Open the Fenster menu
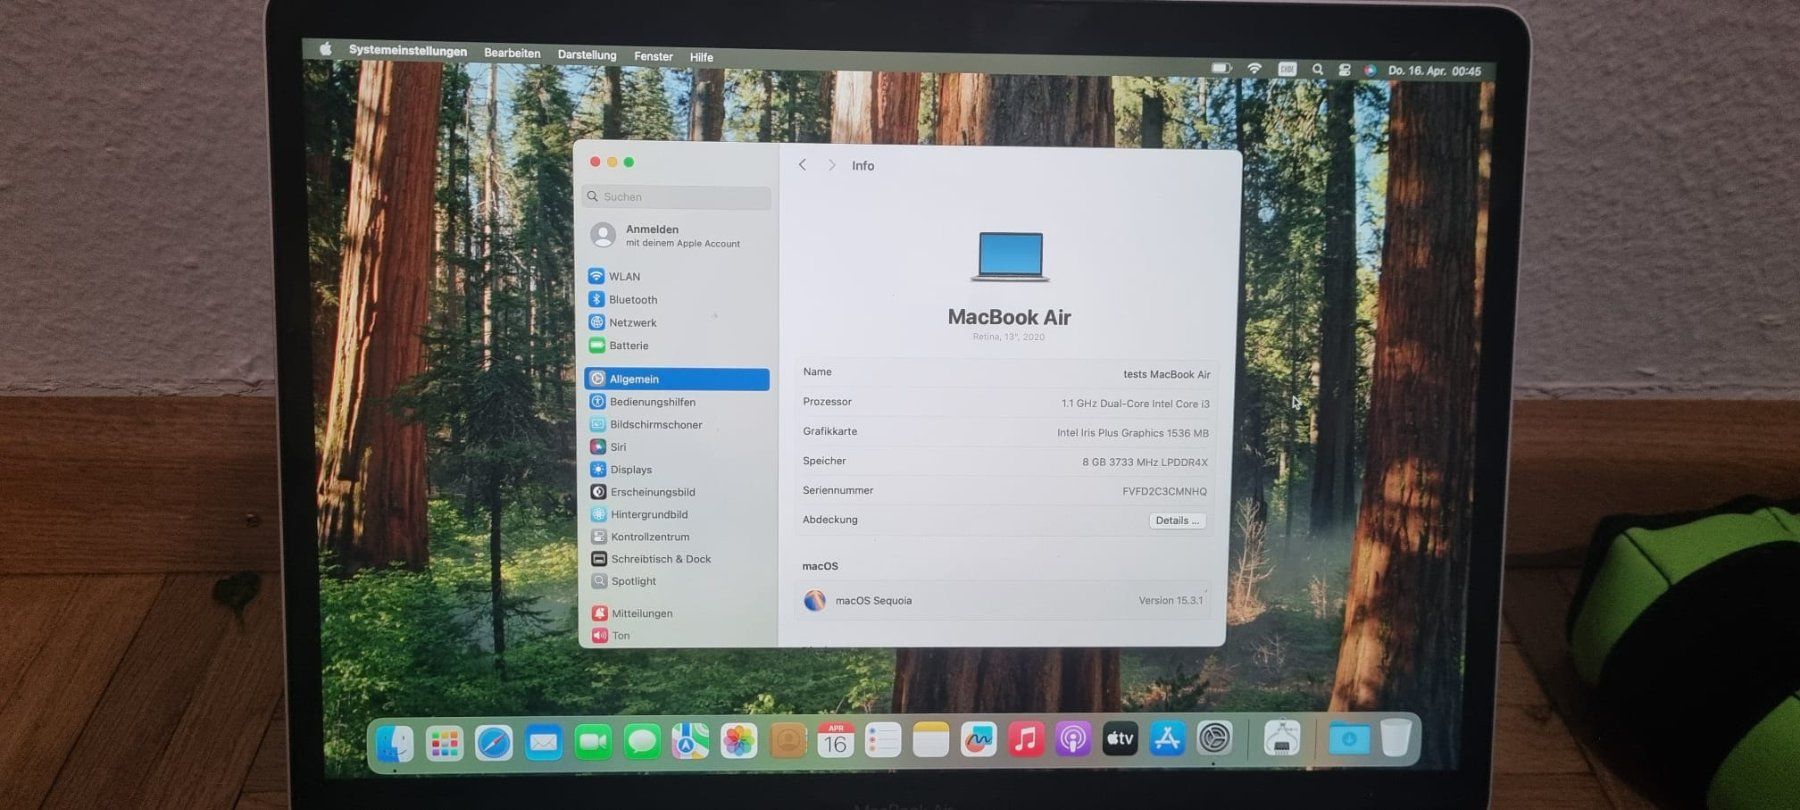1800x810 pixels. pyautogui.click(x=653, y=56)
